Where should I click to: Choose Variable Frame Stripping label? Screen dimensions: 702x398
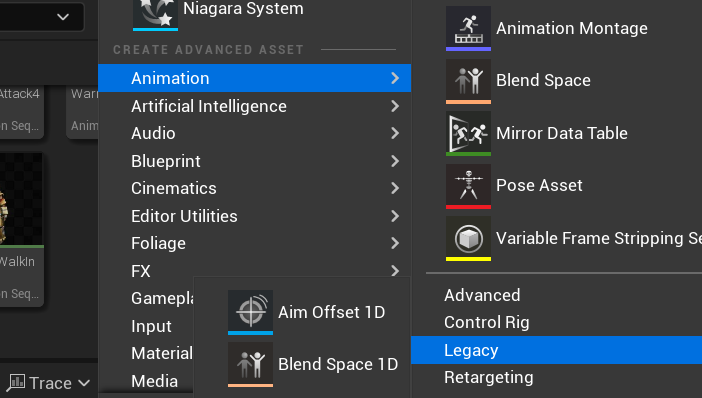click(599, 238)
